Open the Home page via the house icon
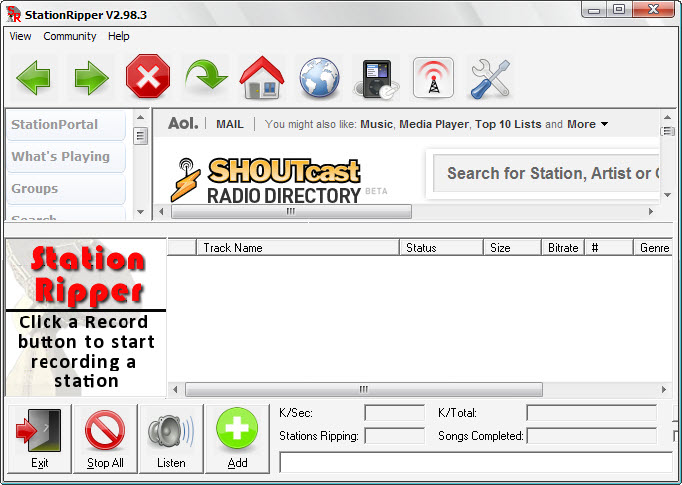682x485 pixels. [x=262, y=77]
